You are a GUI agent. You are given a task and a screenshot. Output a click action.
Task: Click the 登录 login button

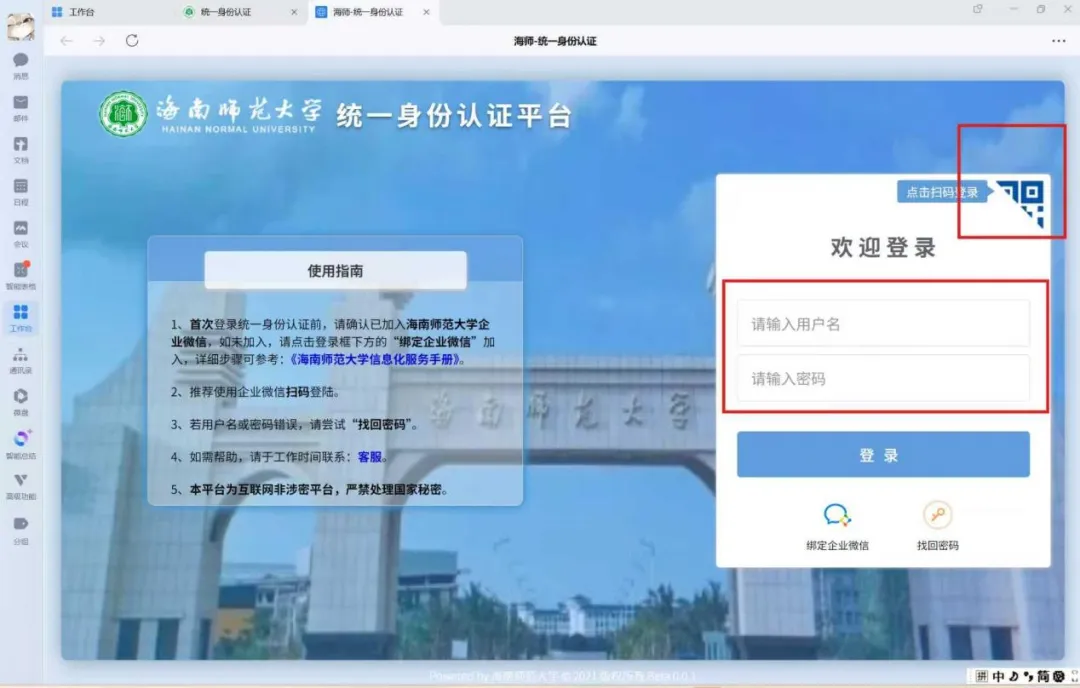coord(883,455)
